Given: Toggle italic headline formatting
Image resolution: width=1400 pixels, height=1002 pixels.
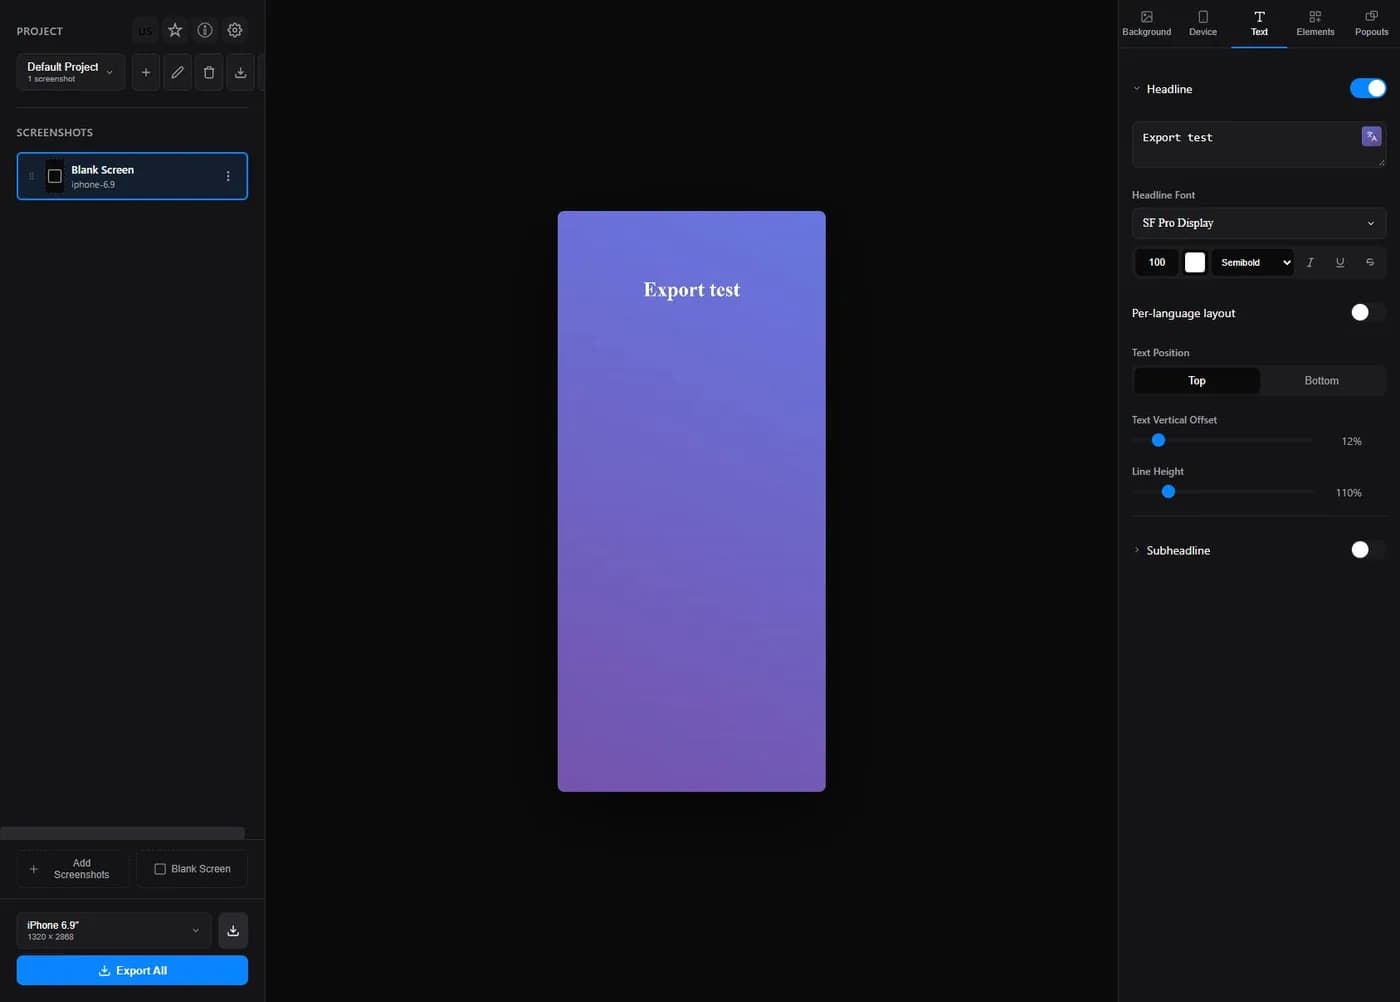Looking at the screenshot, I should coord(1310,262).
